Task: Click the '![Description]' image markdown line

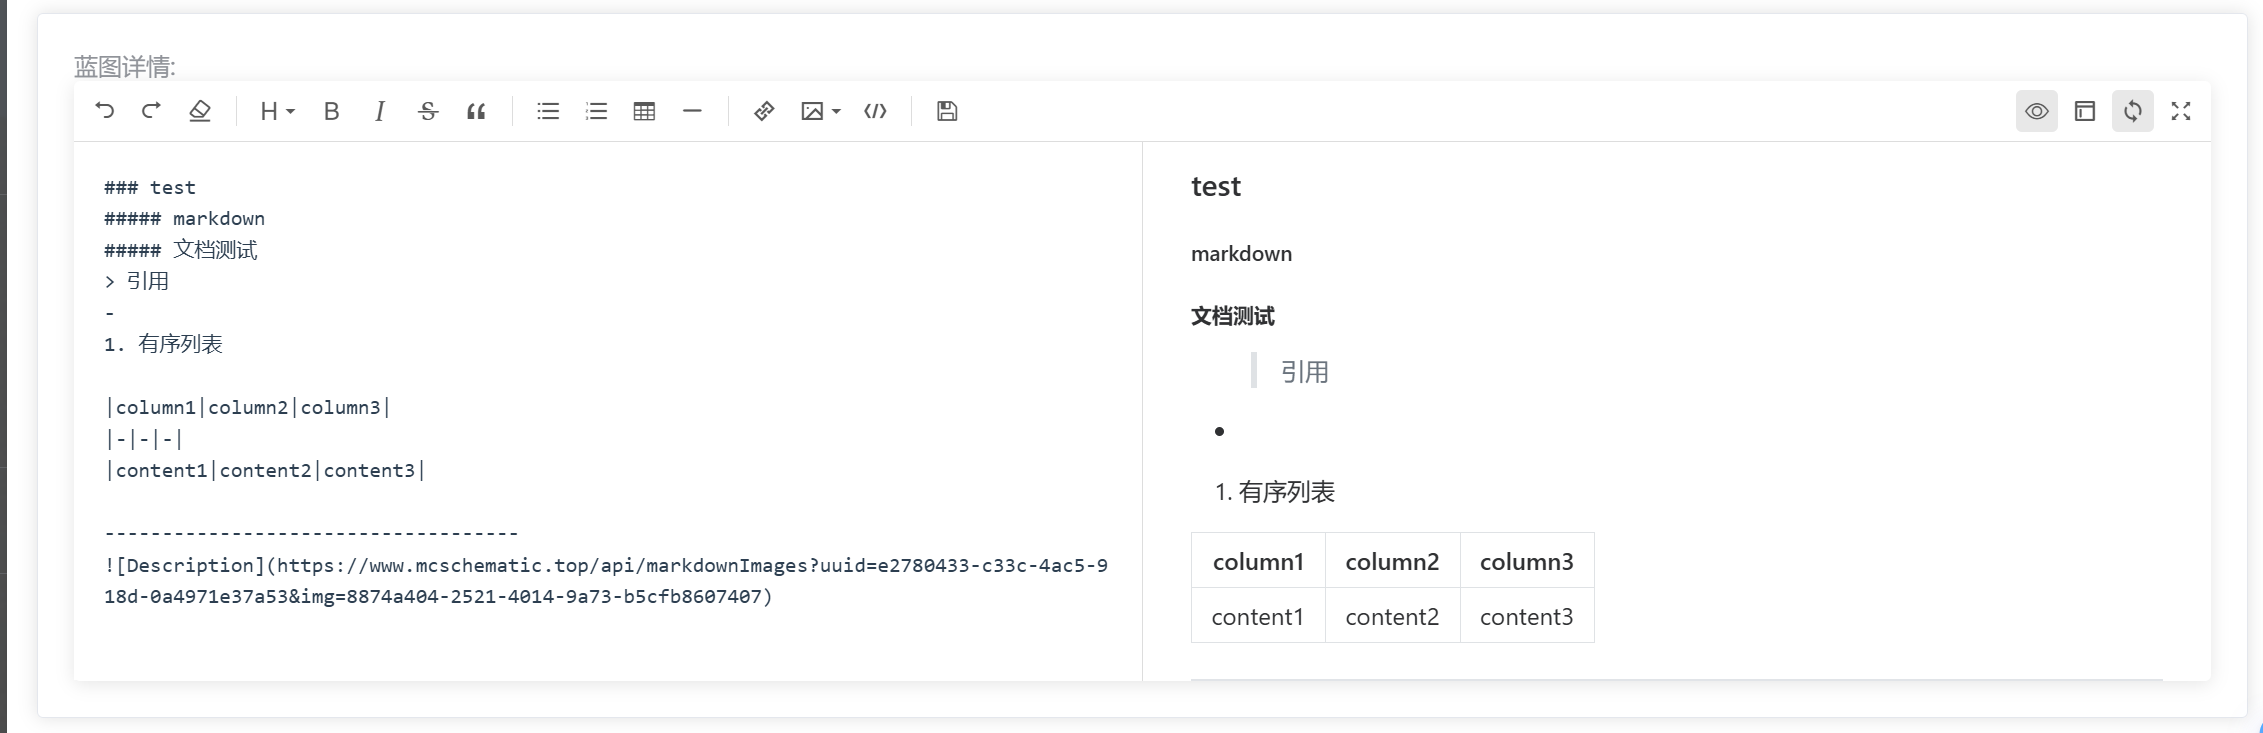Action: point(606,581)
